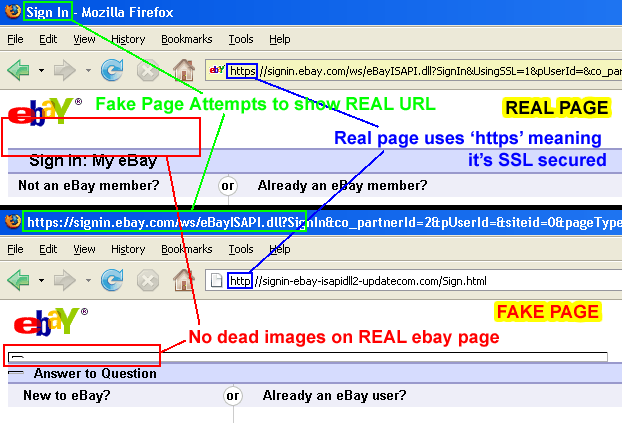Open Bookmarks menu in the fake page window
The width and height of the screenshot is (622, 423).
tap(186, 249)
